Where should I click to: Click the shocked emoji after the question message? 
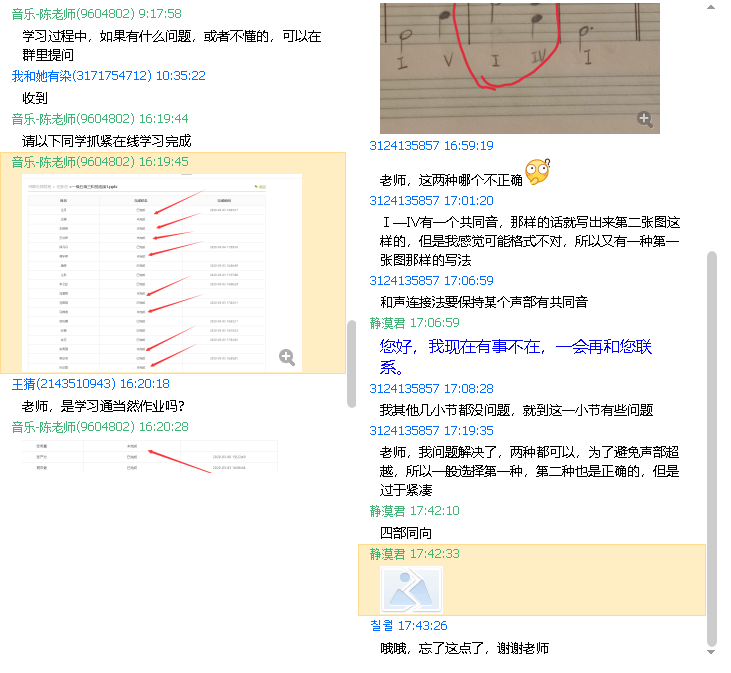(x=538, y=172)
